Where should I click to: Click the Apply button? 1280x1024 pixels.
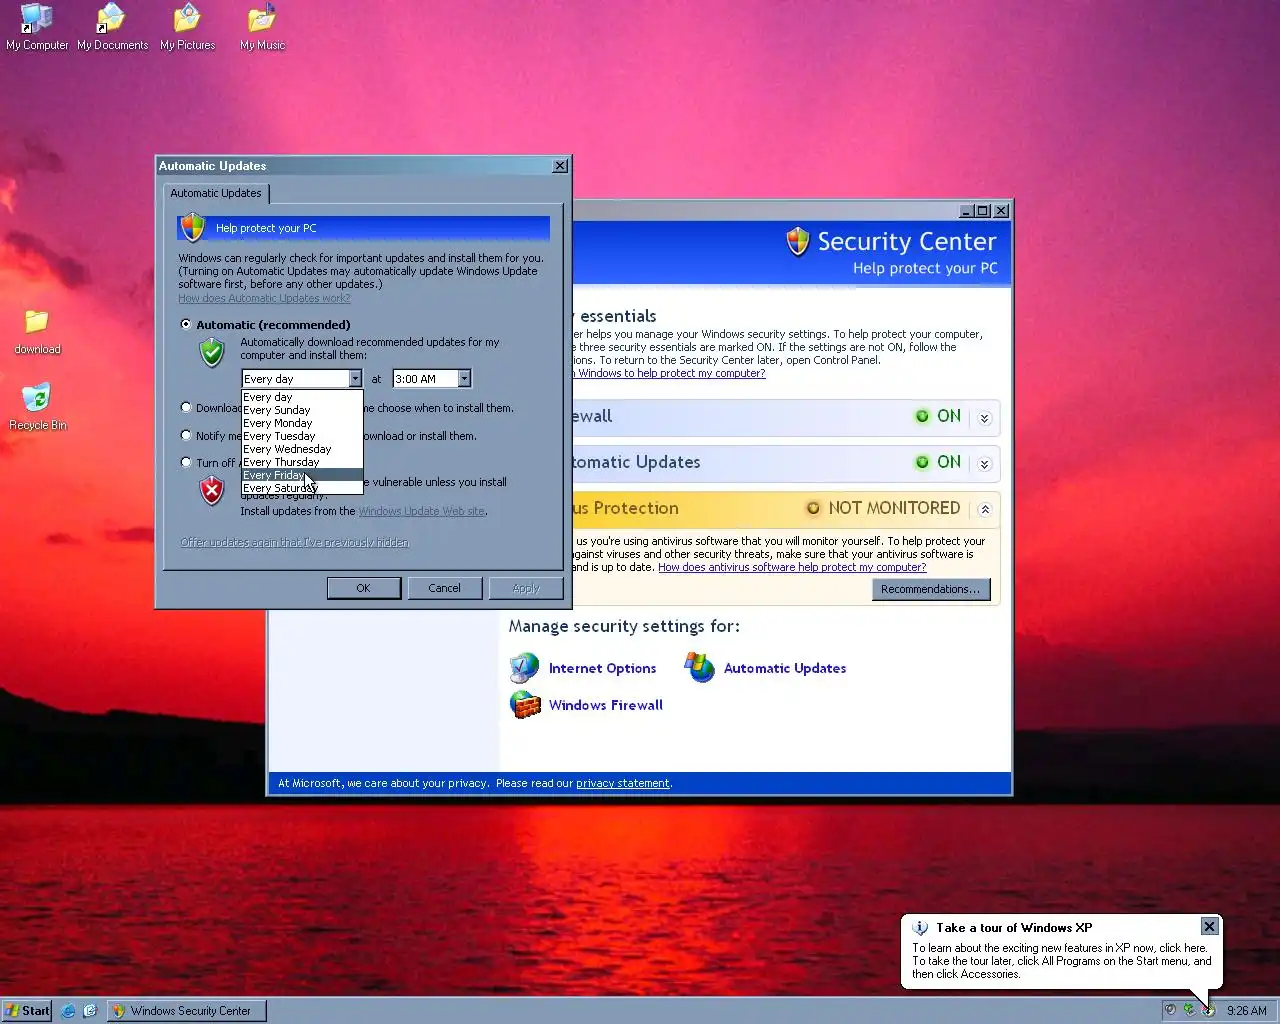[x=526, y=588]
